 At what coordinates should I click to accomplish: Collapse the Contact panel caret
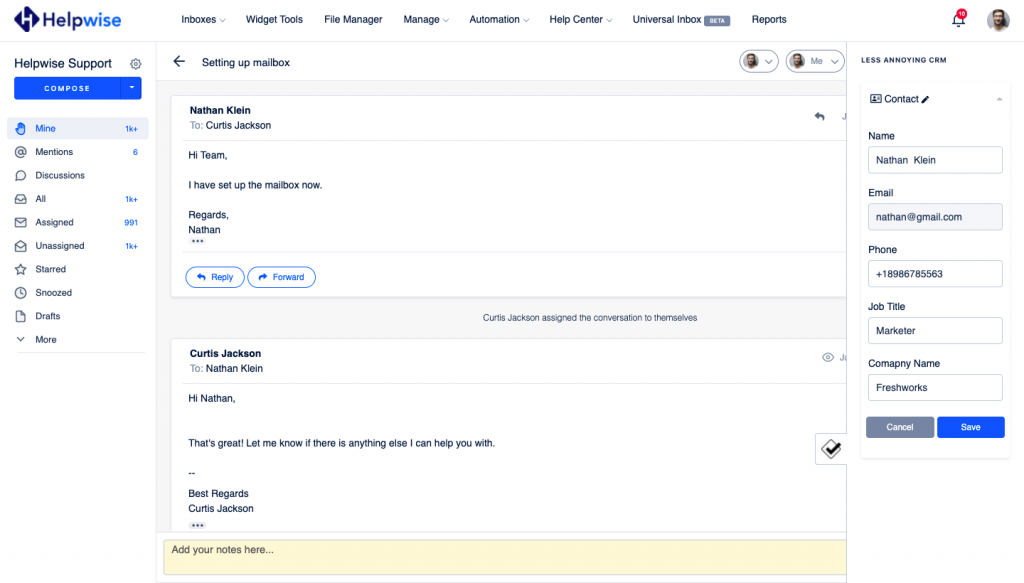pyautogui.click(x=999, y=100)
